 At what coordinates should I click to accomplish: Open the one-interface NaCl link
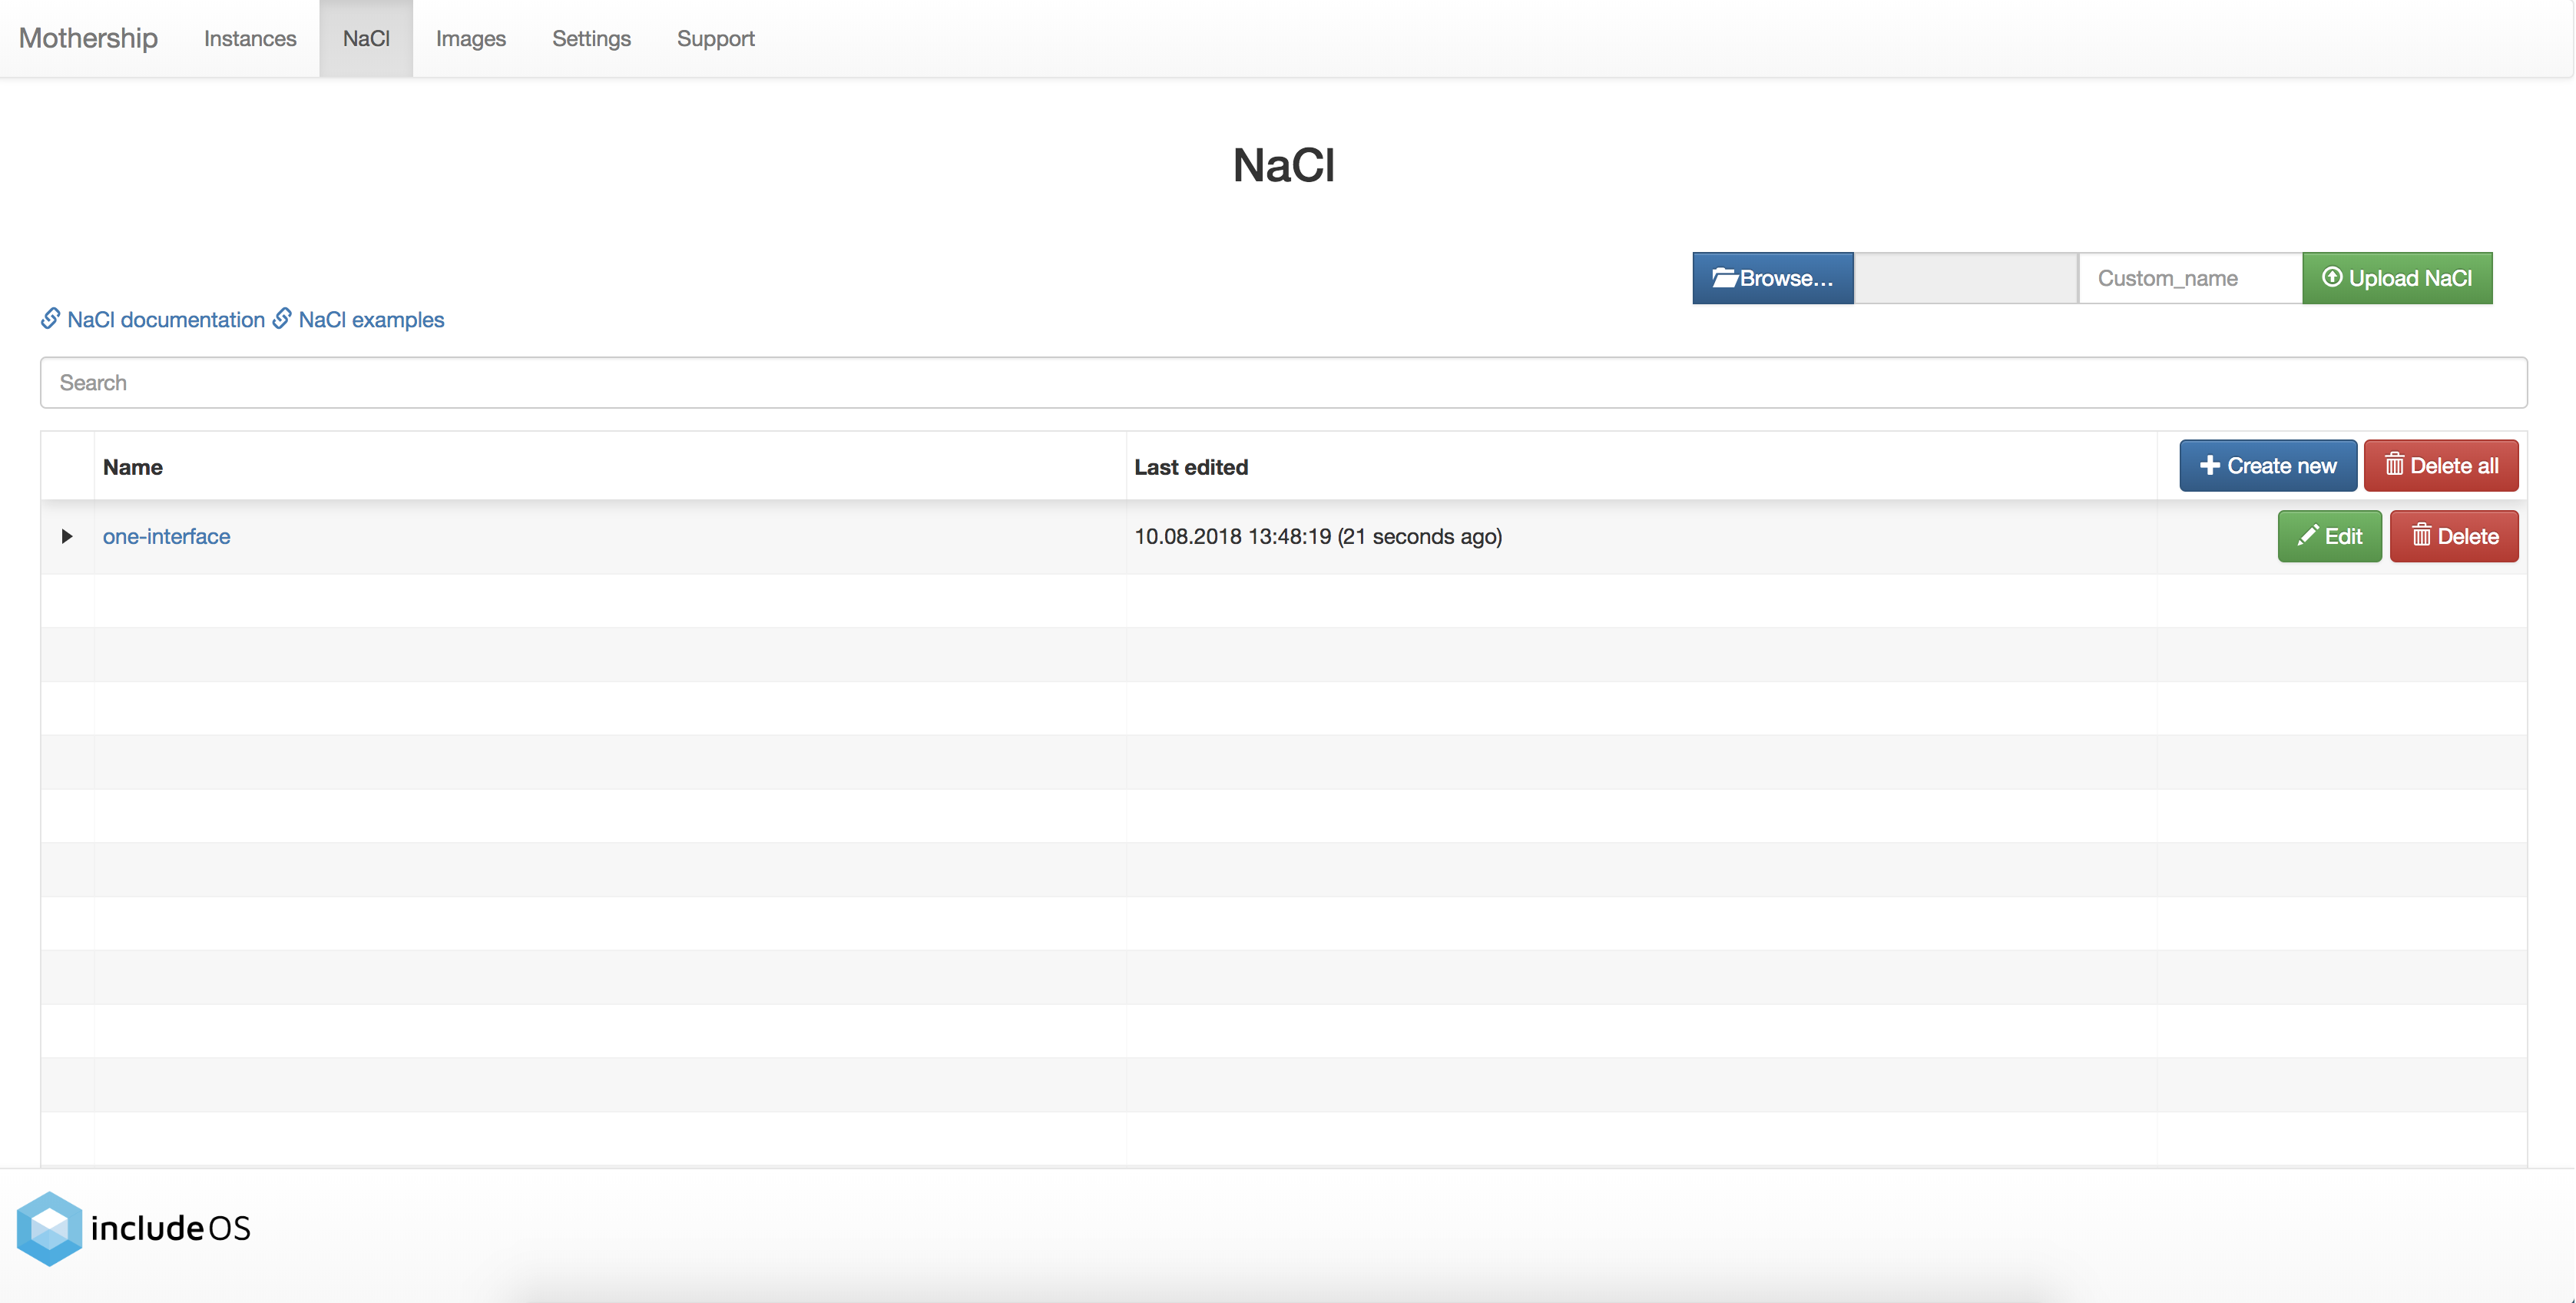tap(167, 536)
